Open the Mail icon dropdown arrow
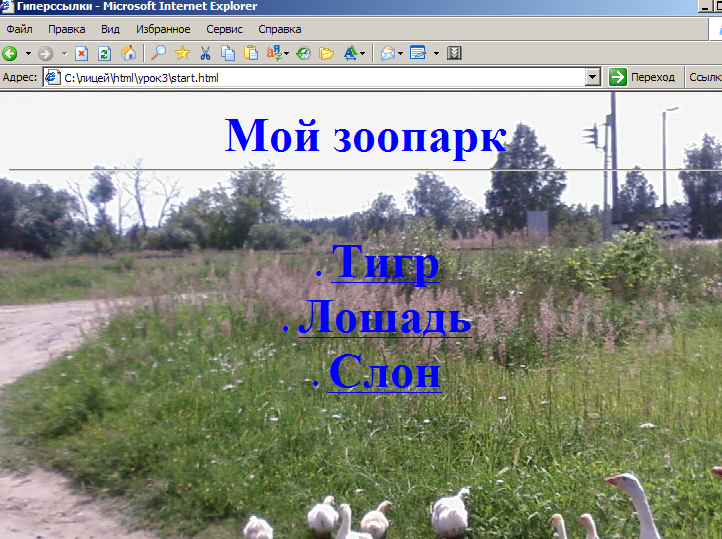722x539 pixels. 401,53
